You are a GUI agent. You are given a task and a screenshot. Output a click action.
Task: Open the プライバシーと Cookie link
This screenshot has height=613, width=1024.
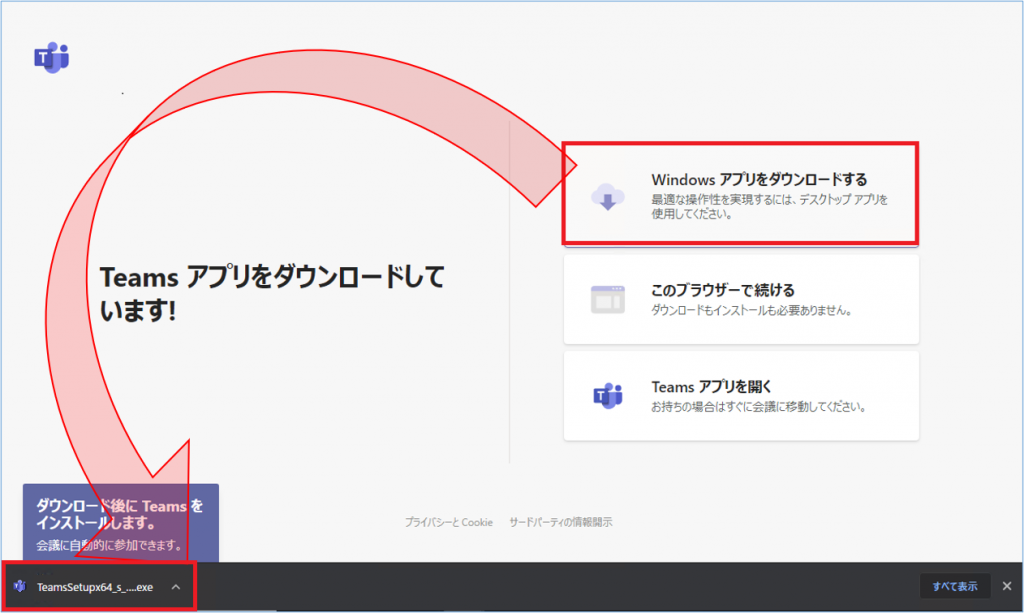point(448,522)
